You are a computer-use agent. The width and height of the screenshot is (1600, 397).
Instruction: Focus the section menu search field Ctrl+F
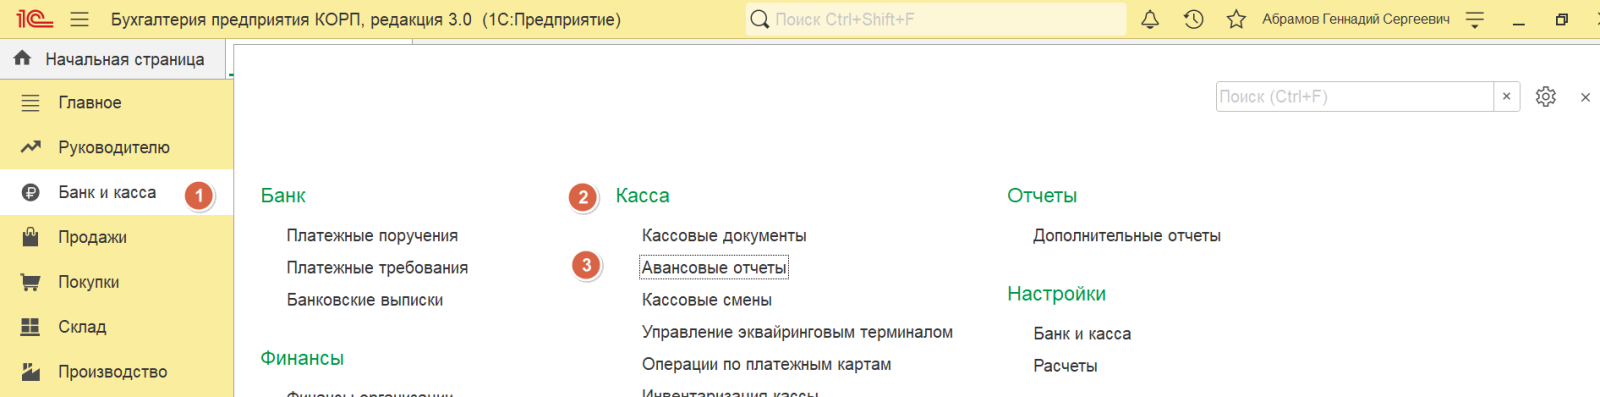(x=1354, y=96)
